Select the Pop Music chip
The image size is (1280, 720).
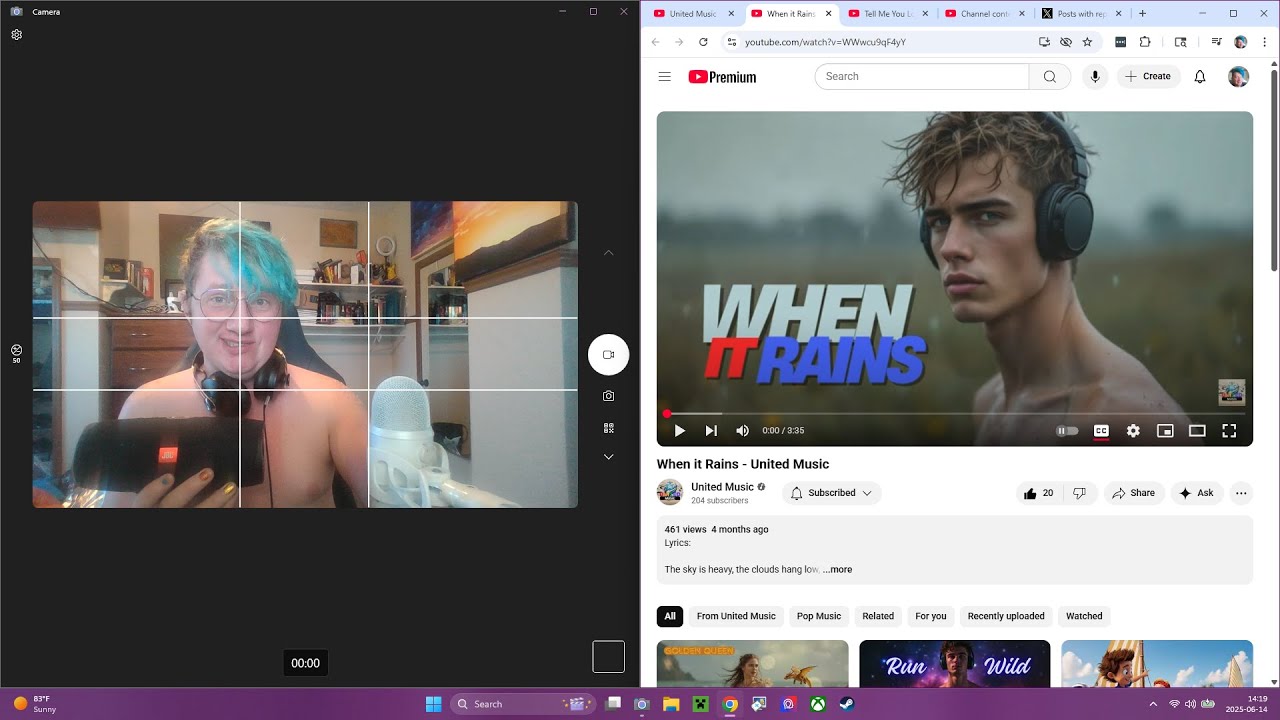pyautogui.click(x=819, y=616)
